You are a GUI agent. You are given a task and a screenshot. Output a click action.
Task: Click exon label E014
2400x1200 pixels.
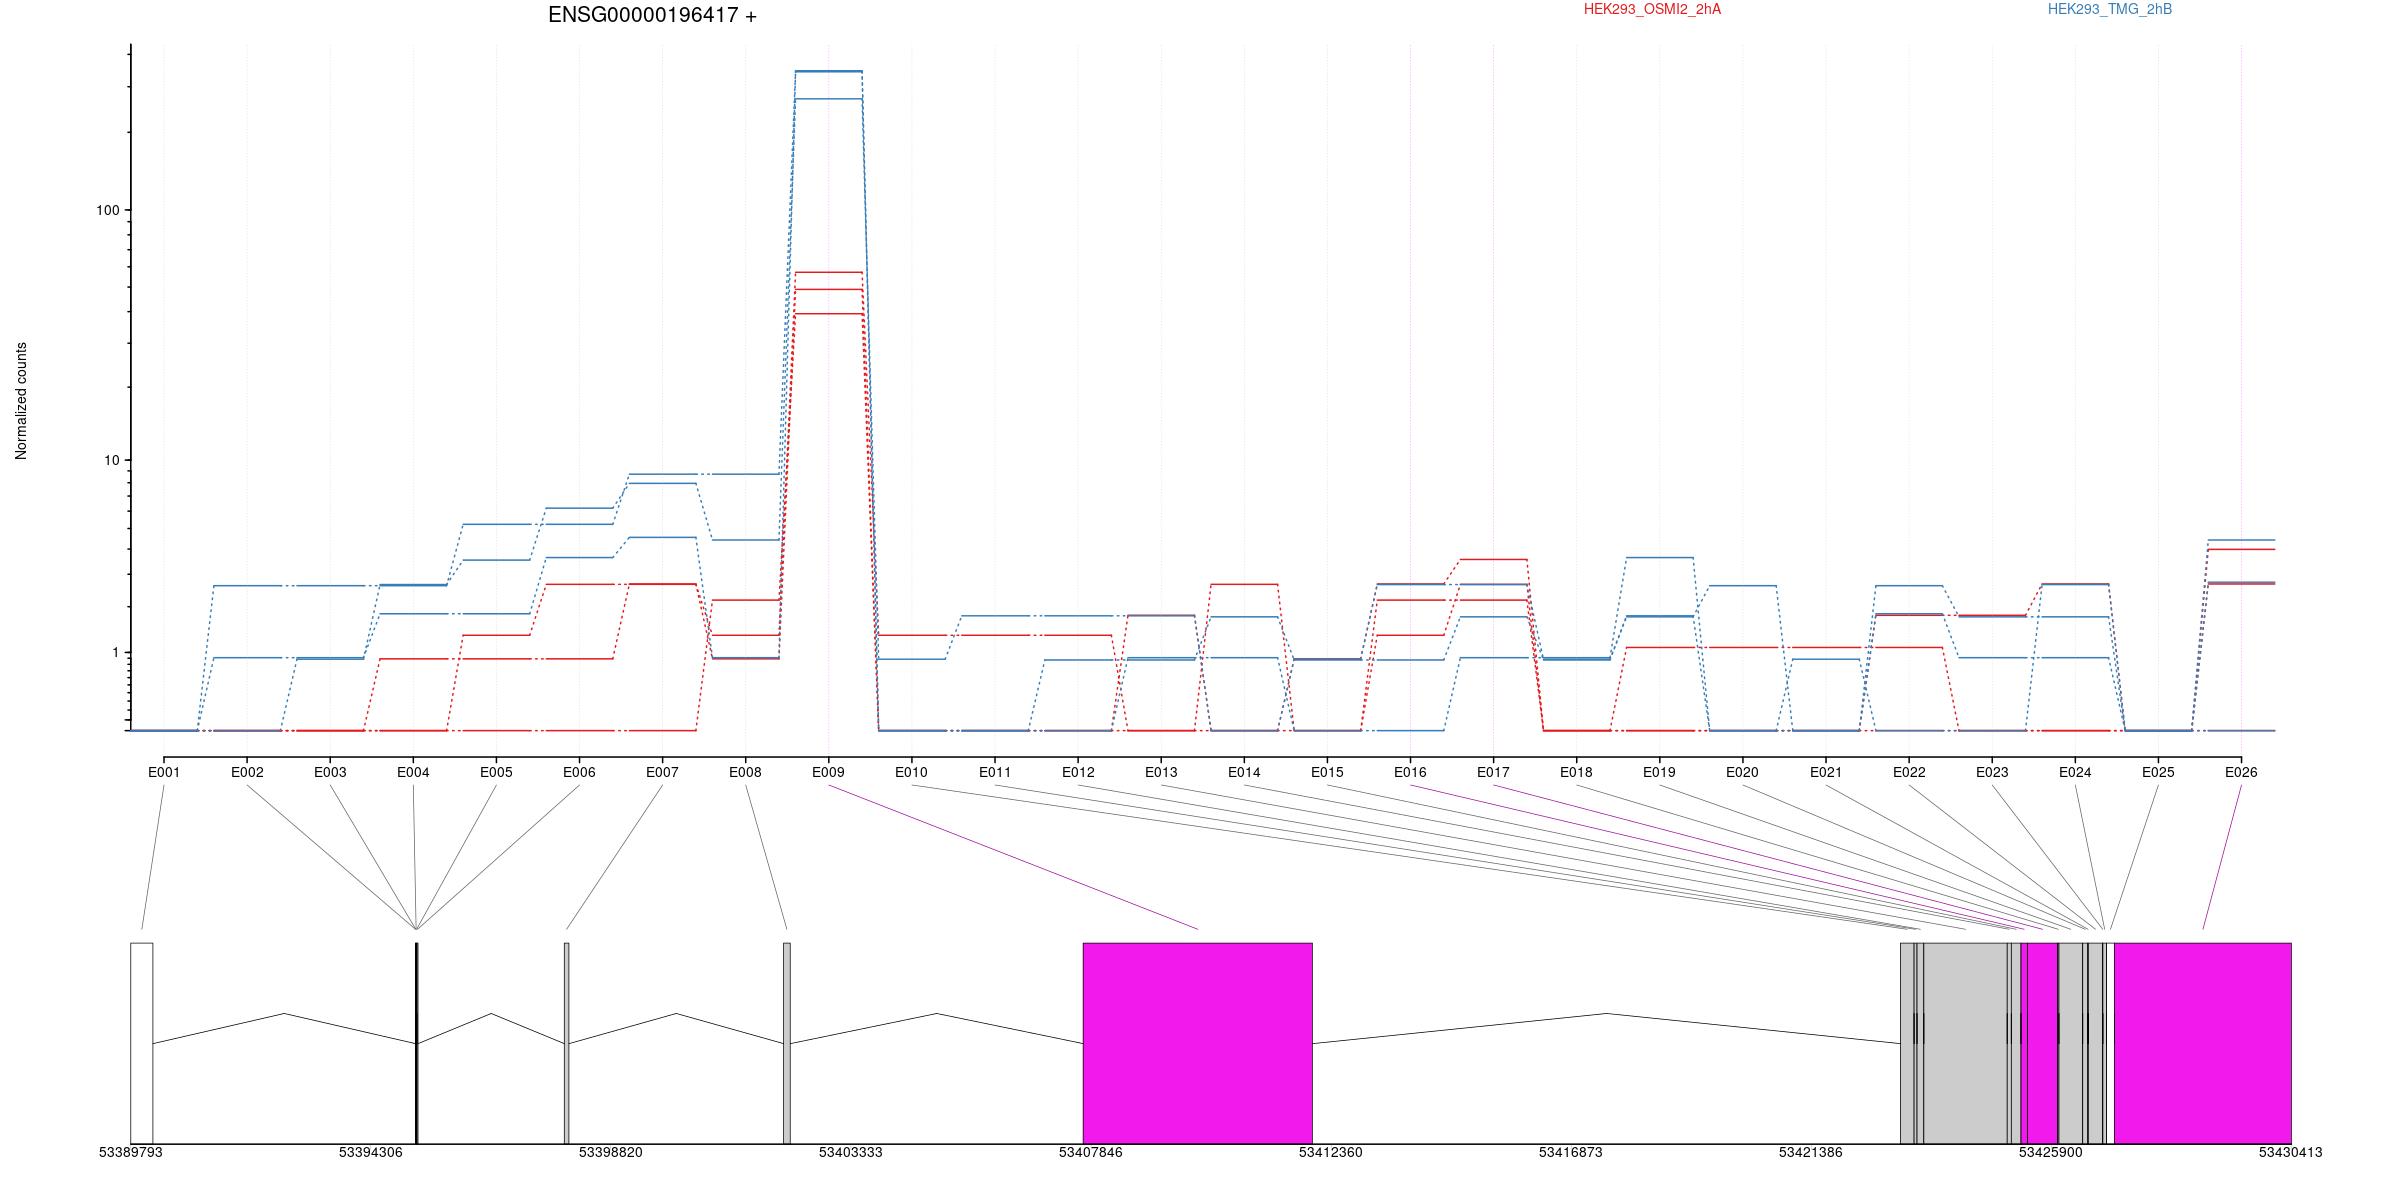point(1244,772)
